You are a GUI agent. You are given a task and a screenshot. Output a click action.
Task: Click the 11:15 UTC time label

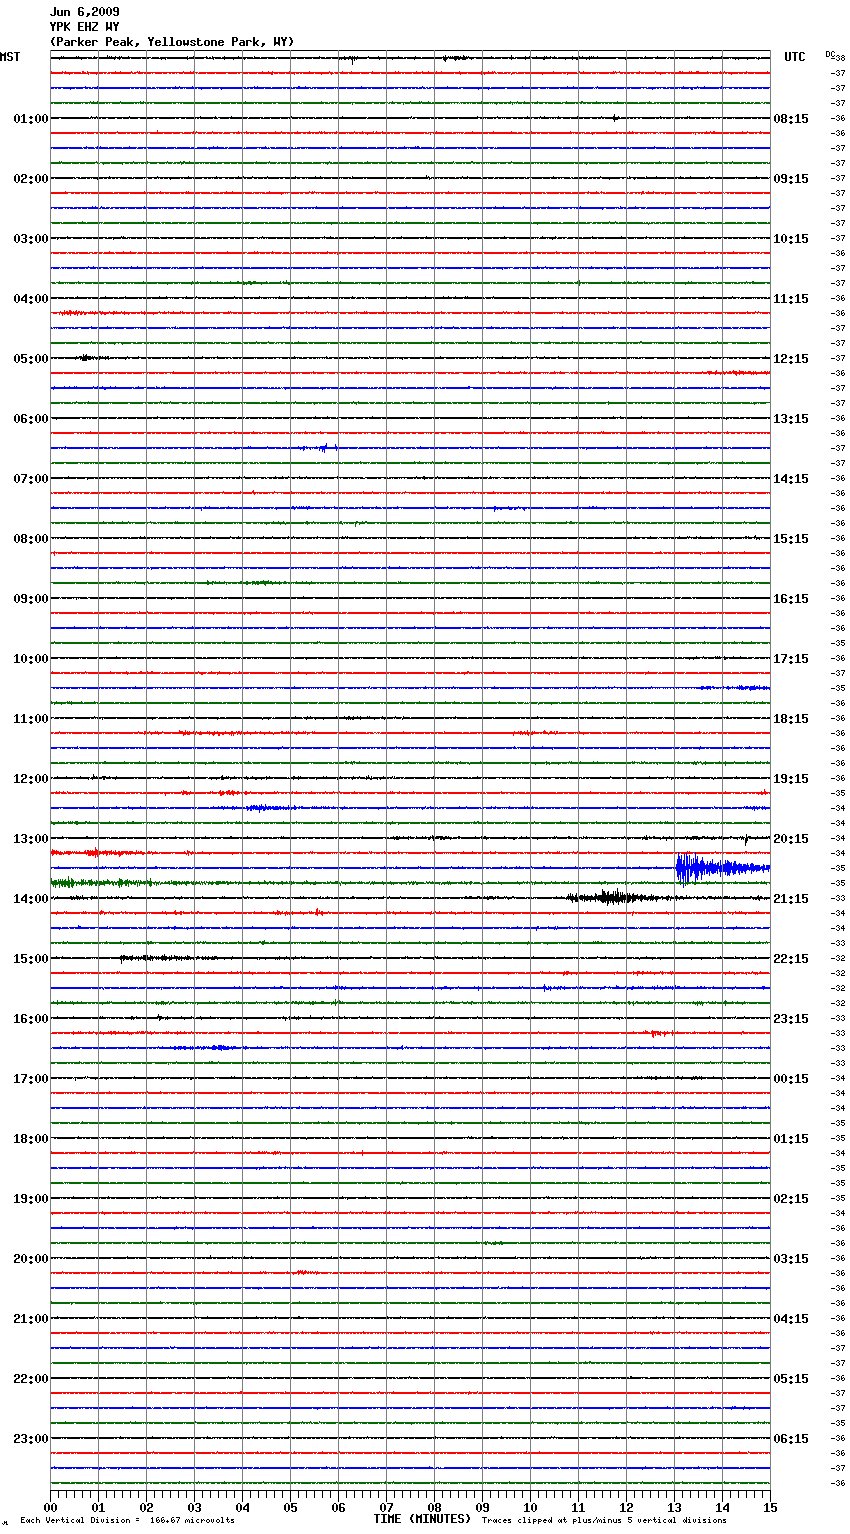point(791,299)
